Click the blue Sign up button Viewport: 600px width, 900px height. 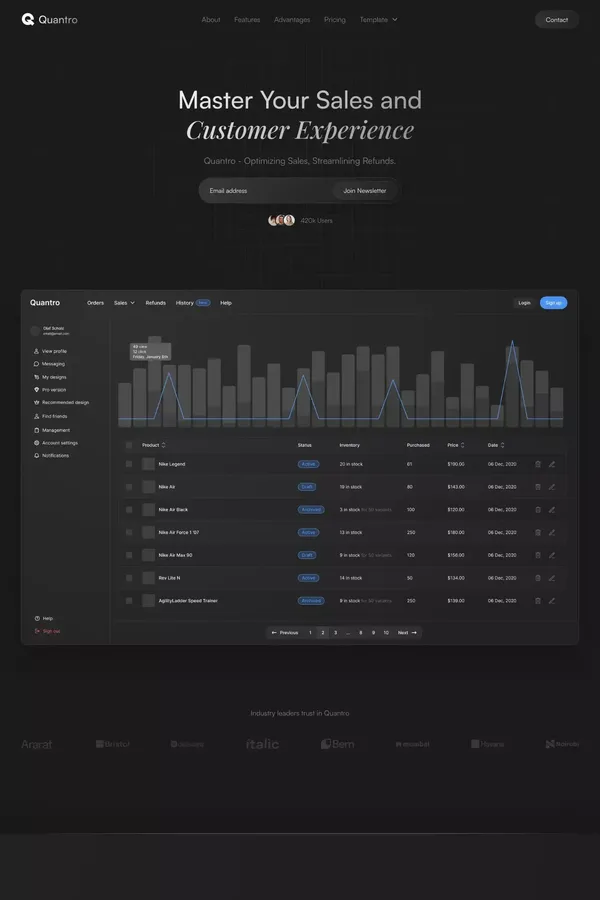click(x=553, y=302)
